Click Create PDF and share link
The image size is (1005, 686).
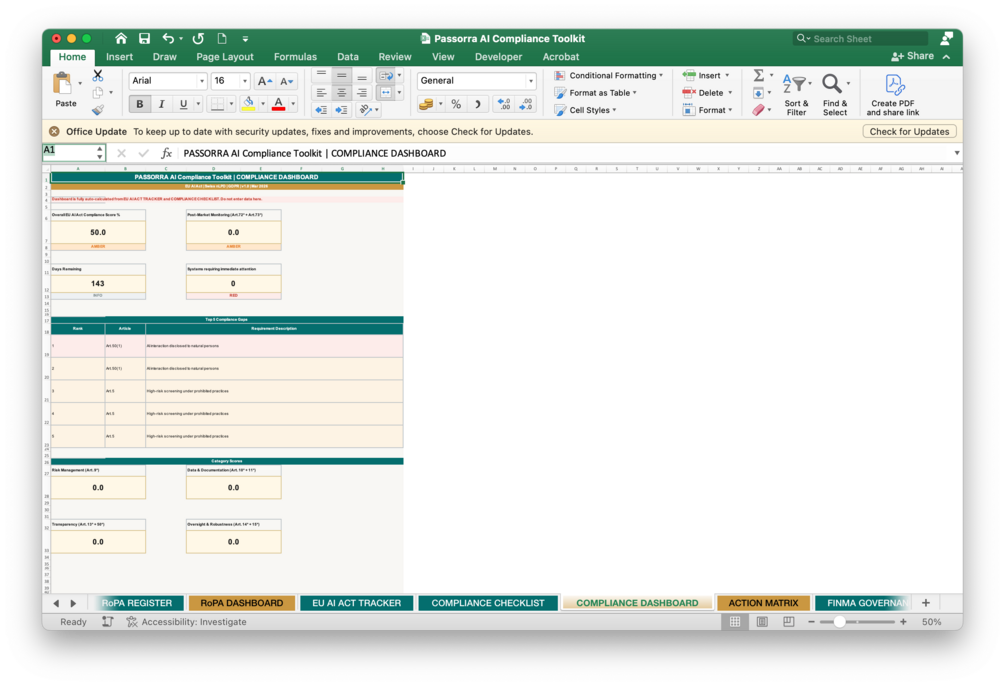(x=893, y=94)
